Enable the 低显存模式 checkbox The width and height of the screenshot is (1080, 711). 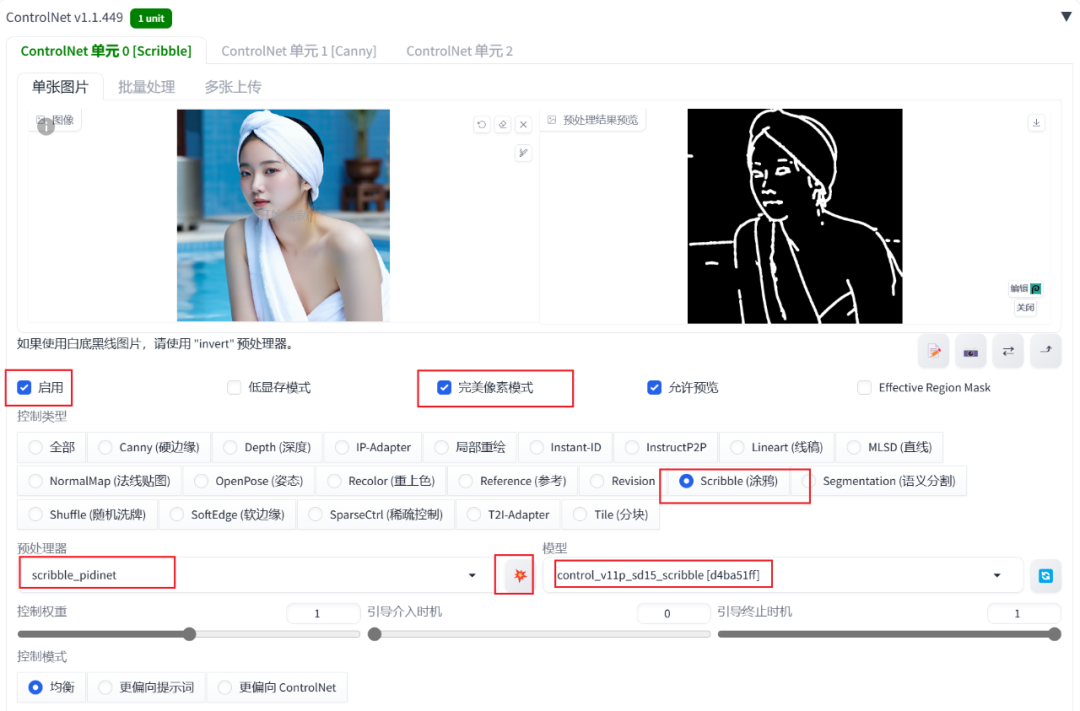(234, 387)
